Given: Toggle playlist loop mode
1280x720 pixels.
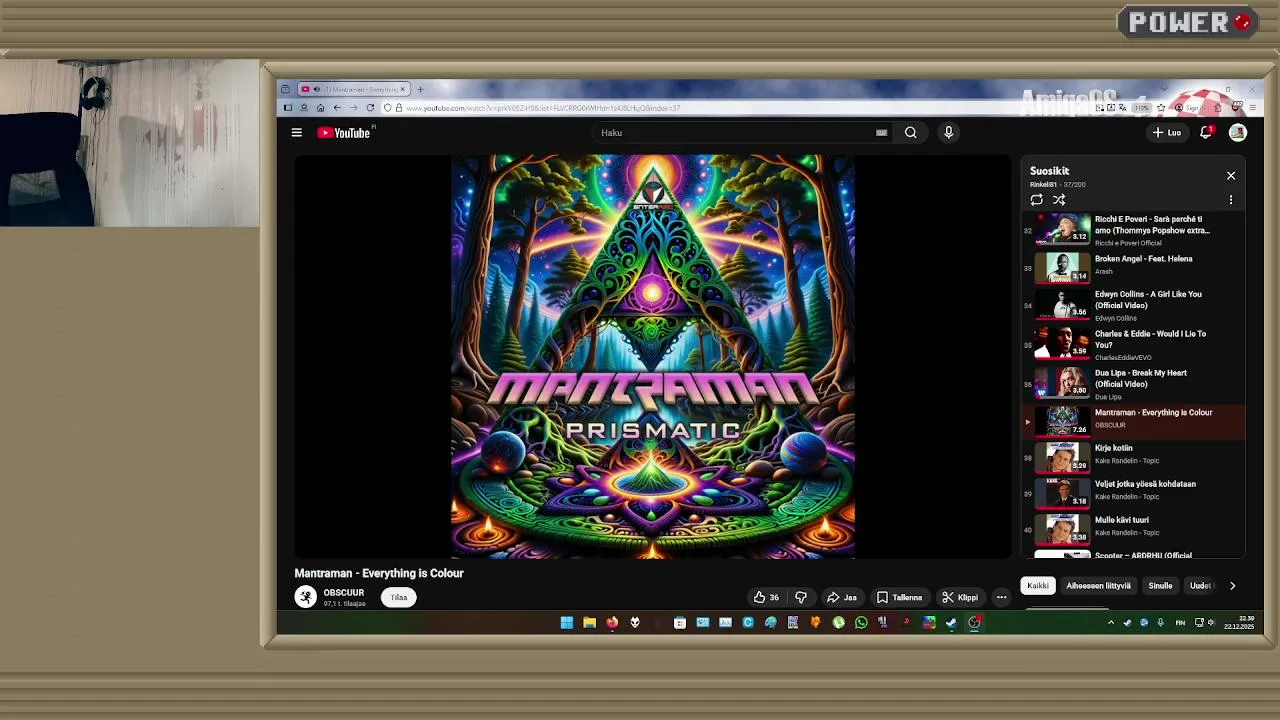Looking at the screenshot, I should coord(1037,200).
